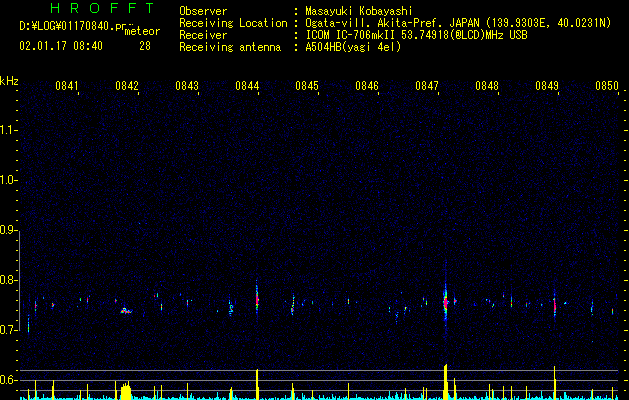Click the kHz axis unit label
The width and height of the screenshot is (629, 400).
coord(9,81)
